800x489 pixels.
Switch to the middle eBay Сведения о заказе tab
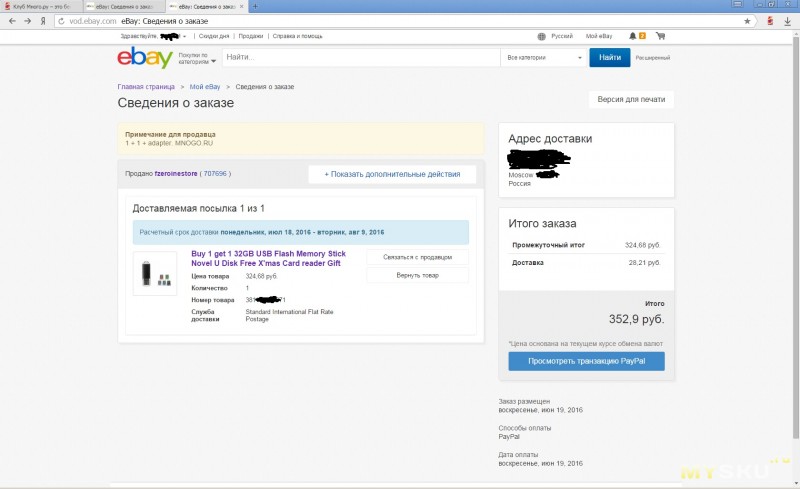point(124,7)
